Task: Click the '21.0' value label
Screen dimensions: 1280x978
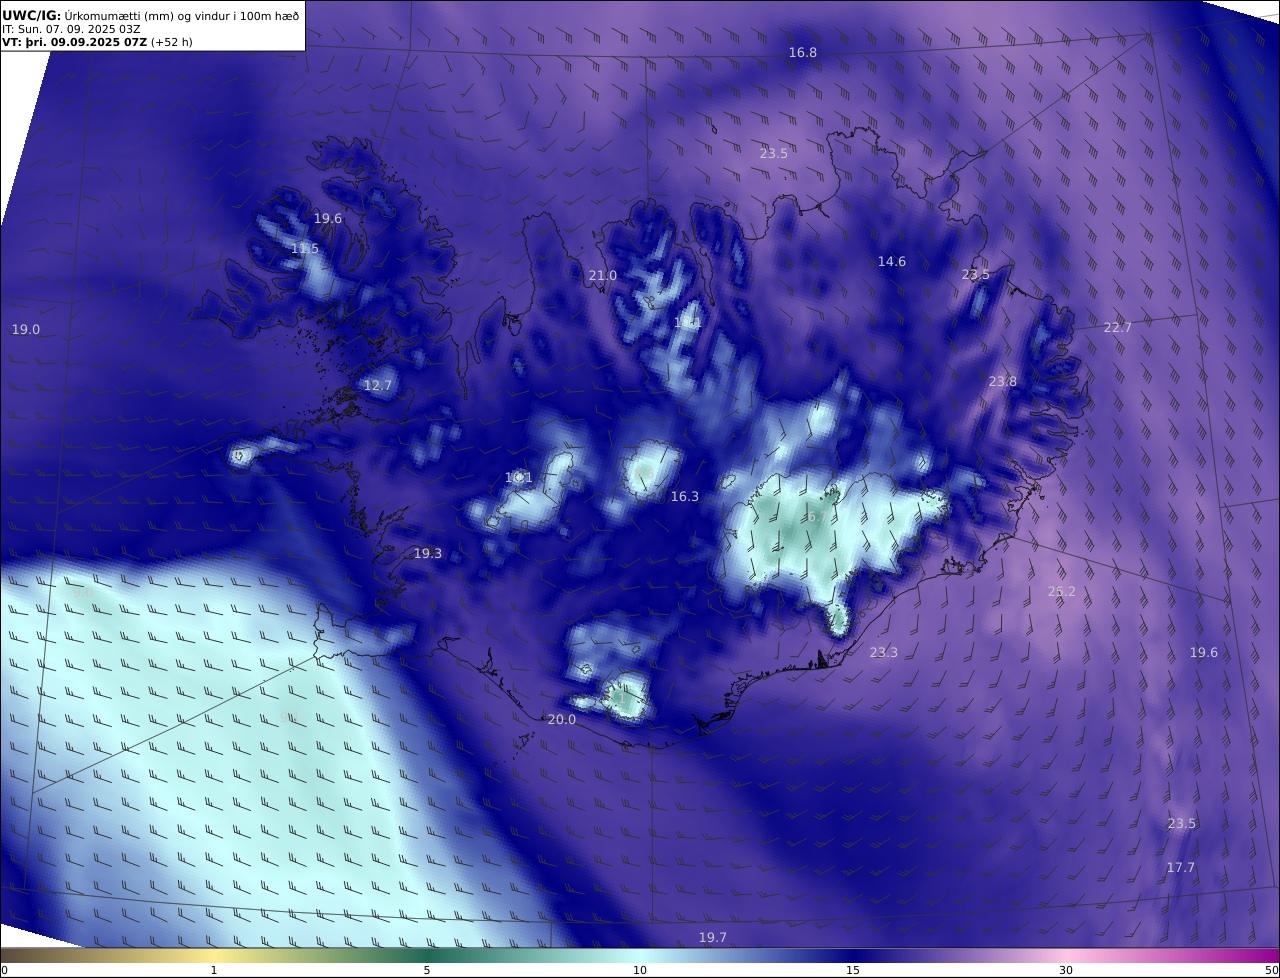Action: click(602, 276)
